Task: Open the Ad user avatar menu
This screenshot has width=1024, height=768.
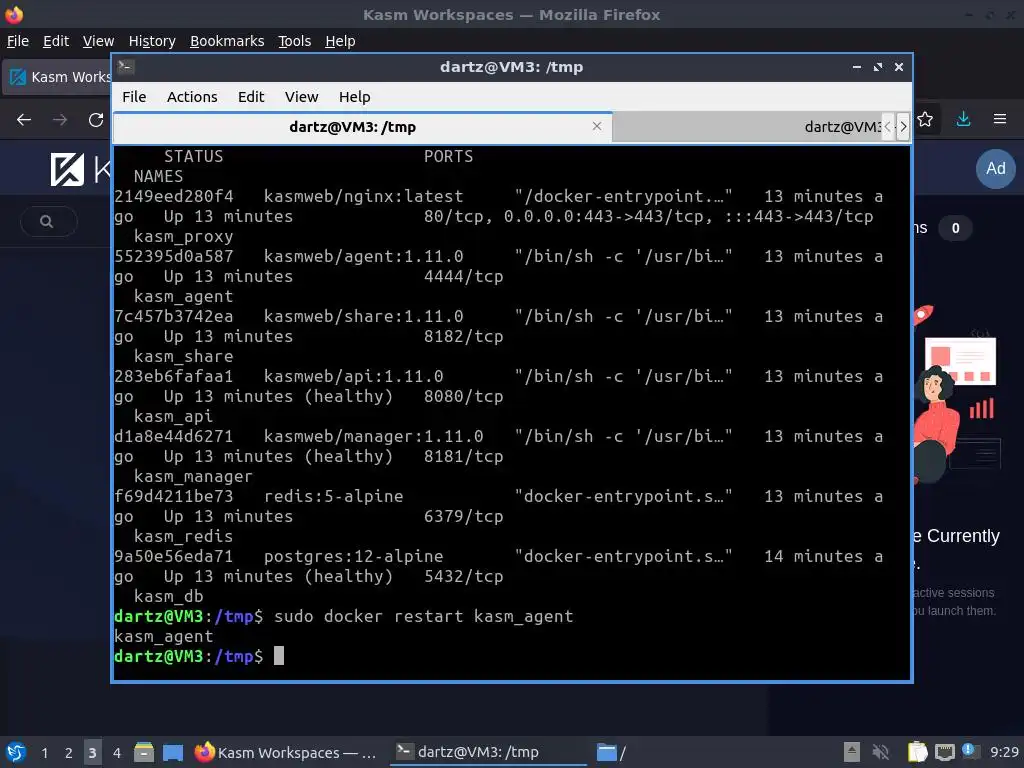Action: click(x=995, y=168)
